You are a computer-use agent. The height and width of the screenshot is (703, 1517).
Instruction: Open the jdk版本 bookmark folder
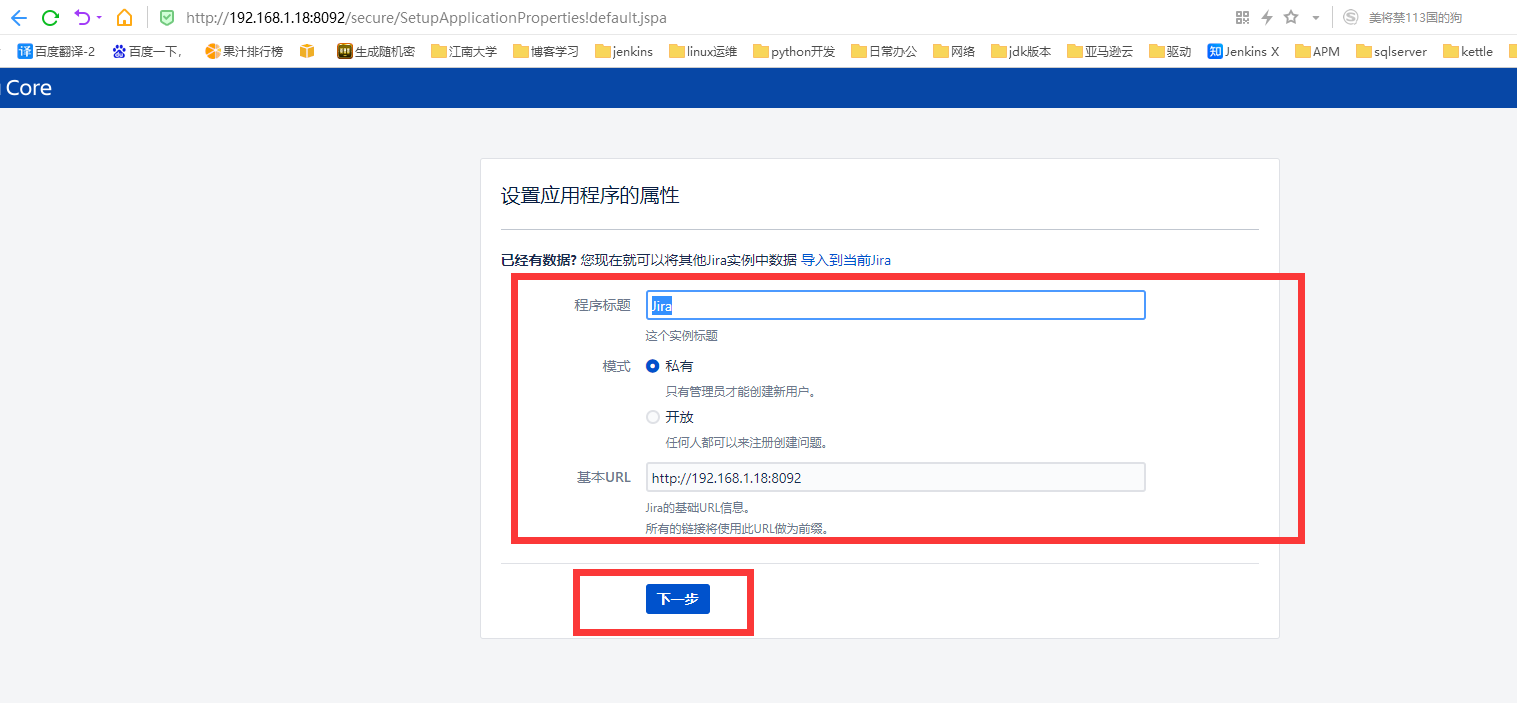(x=1021, y=51)
